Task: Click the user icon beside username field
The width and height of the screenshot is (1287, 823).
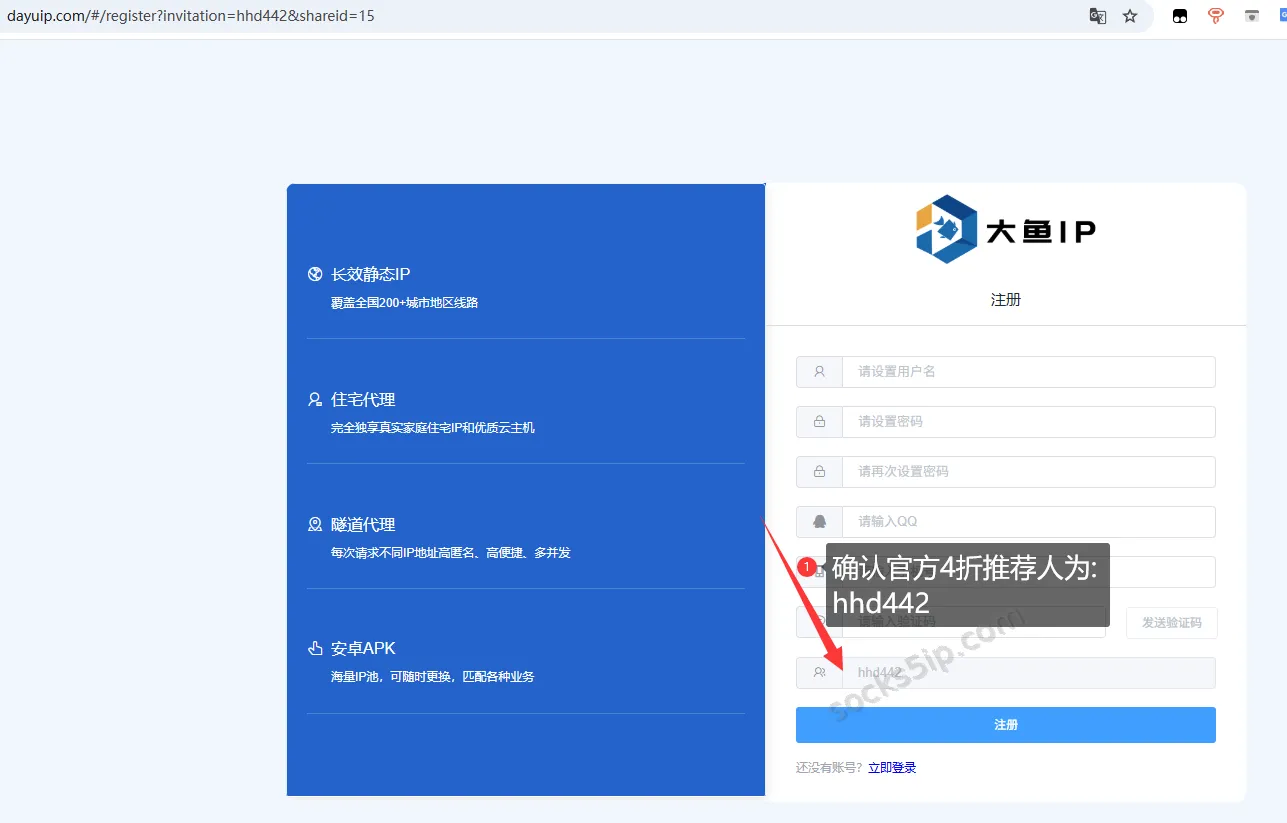Action: (820, 371)
